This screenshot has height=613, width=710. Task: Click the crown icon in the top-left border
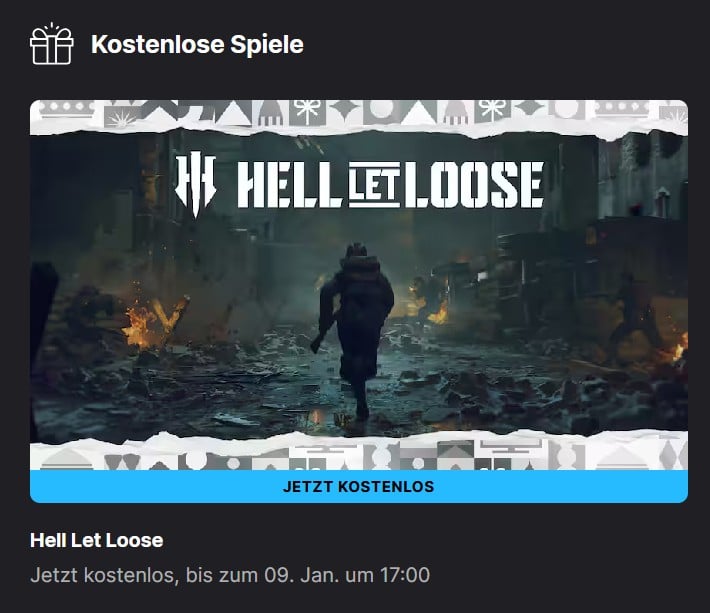click(67, 109)
